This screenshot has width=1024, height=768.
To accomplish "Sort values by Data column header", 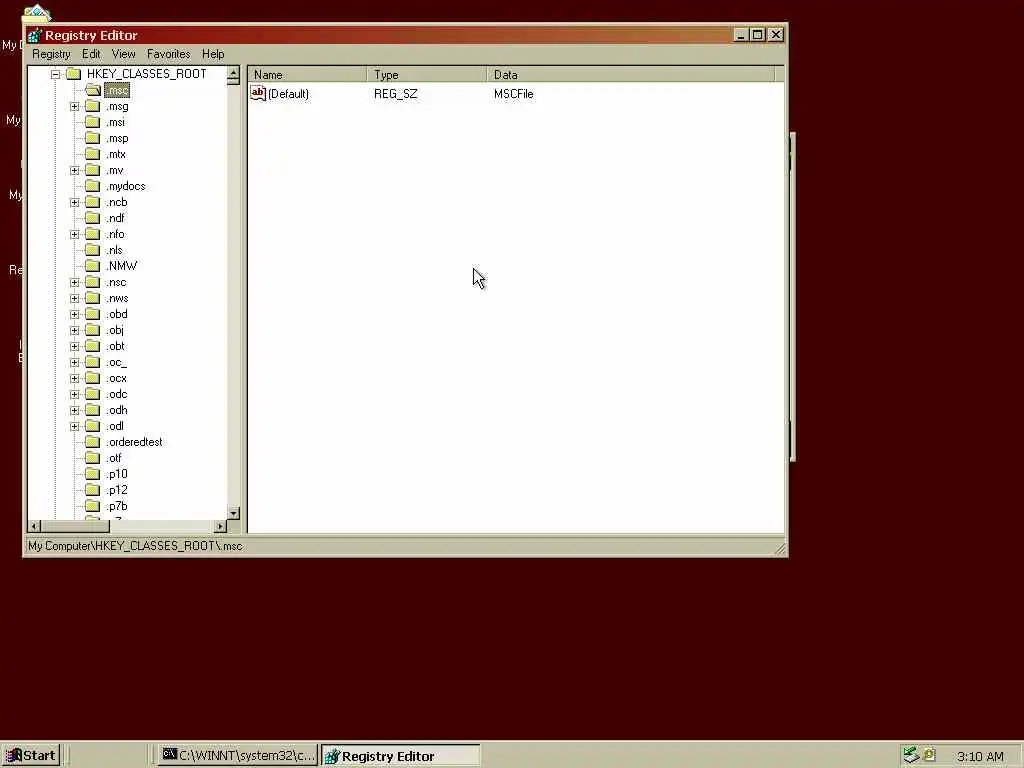I will [x=631, y=74].
